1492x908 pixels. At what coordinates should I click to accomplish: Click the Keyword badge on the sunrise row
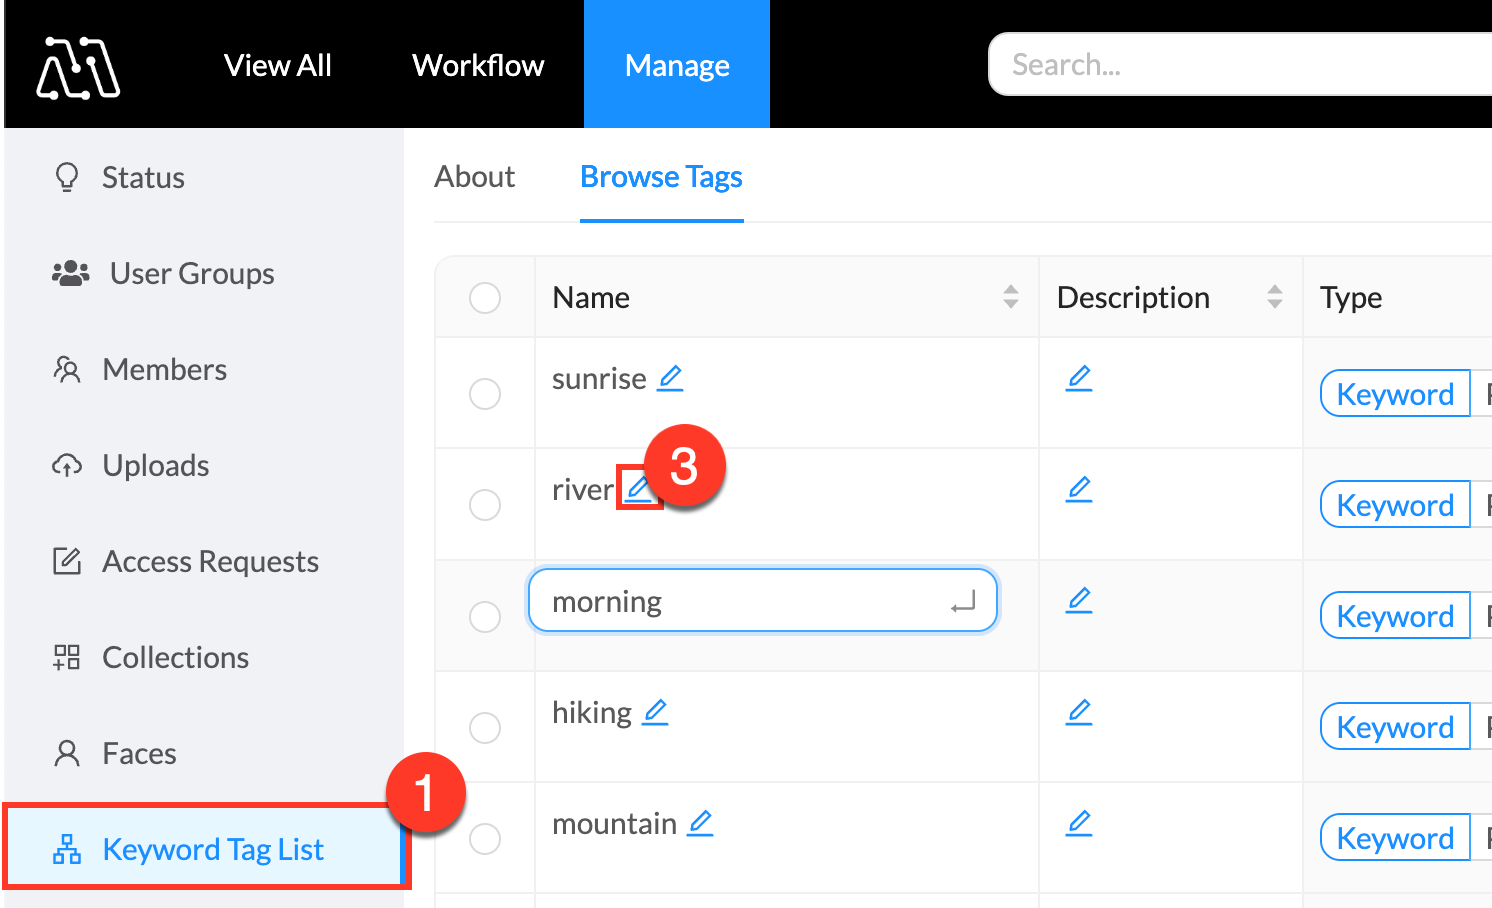pos(1394,393)
